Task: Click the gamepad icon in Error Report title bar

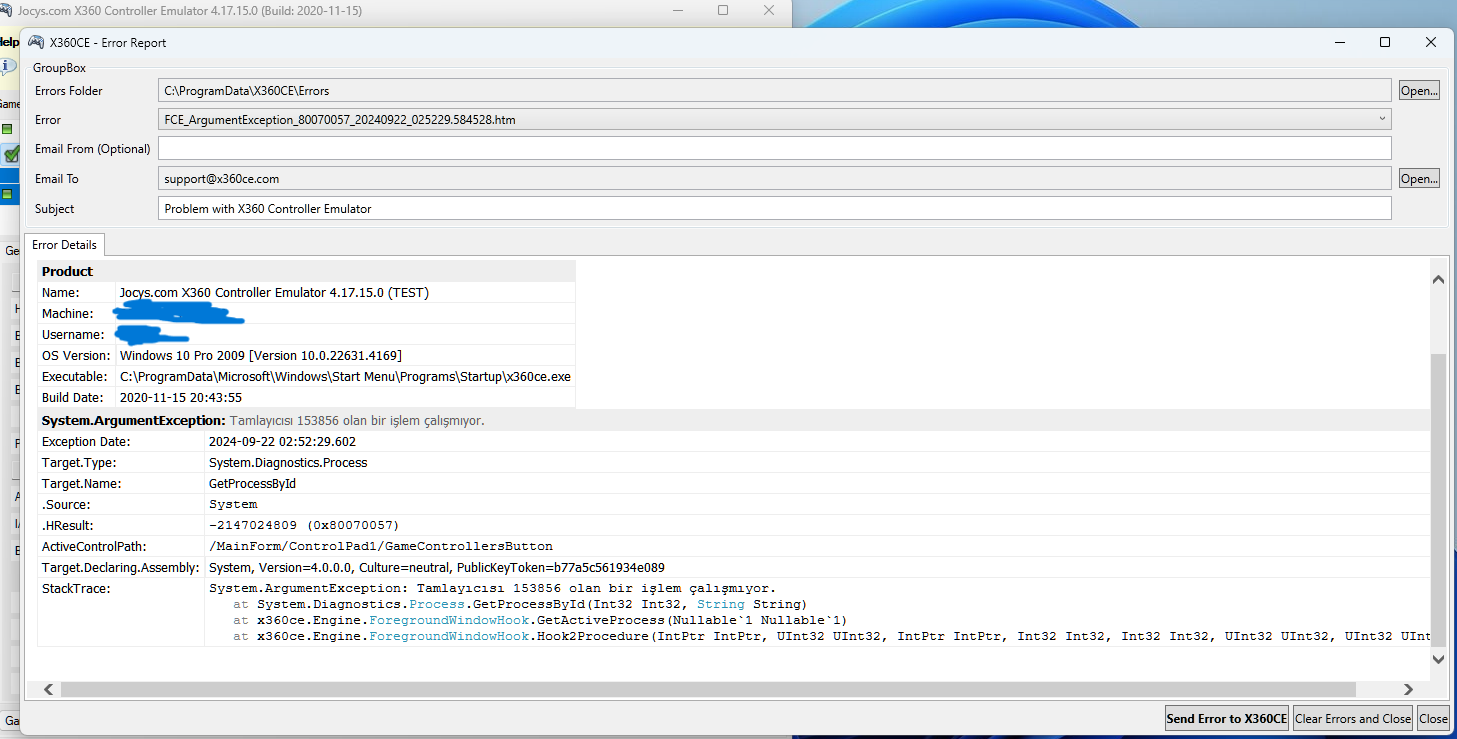Action: (36, 42)
